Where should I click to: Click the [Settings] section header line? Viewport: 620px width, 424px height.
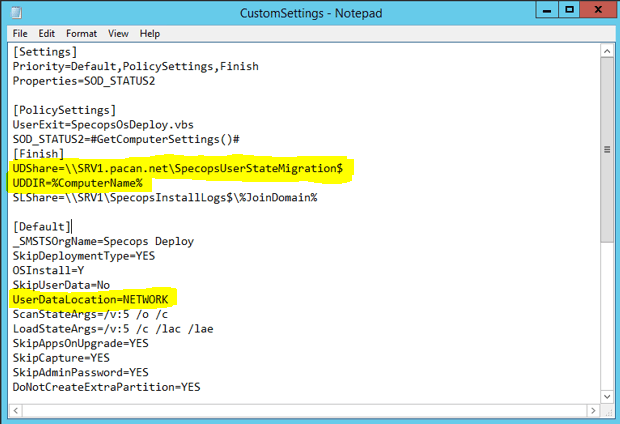(45, 52)
